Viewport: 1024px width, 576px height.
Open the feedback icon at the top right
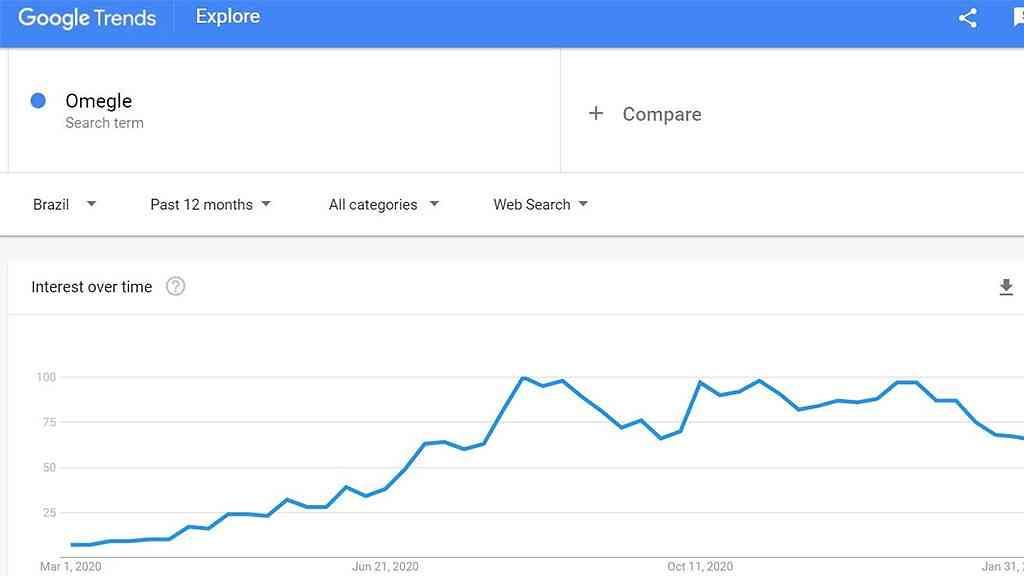point(1017,18)
